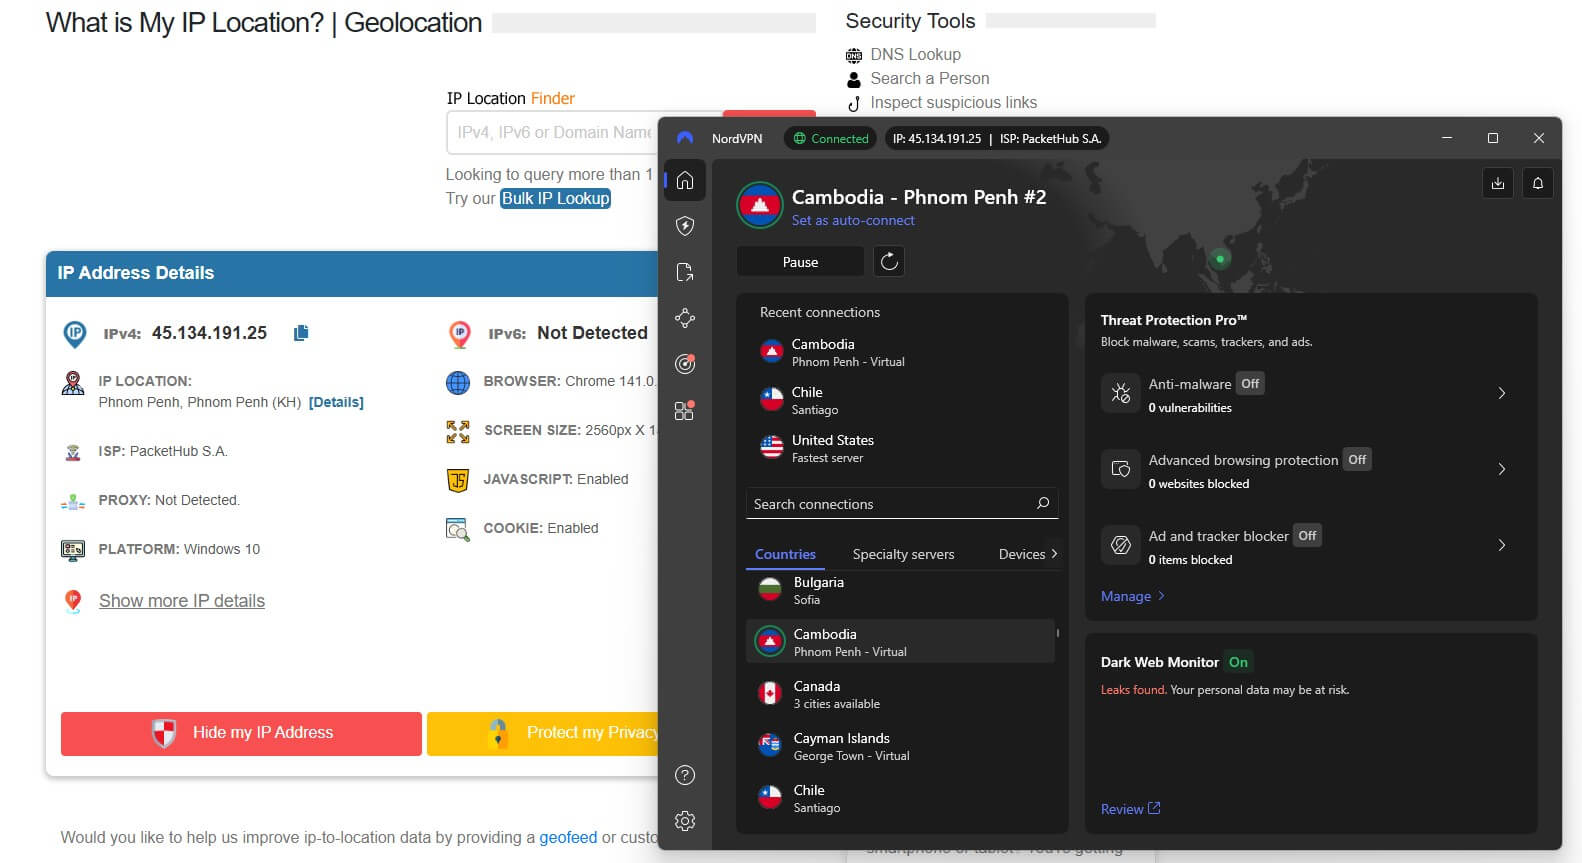Click the Canada flag icon
The height and width of the screenshot is (863, 1582).
[770, 694]
